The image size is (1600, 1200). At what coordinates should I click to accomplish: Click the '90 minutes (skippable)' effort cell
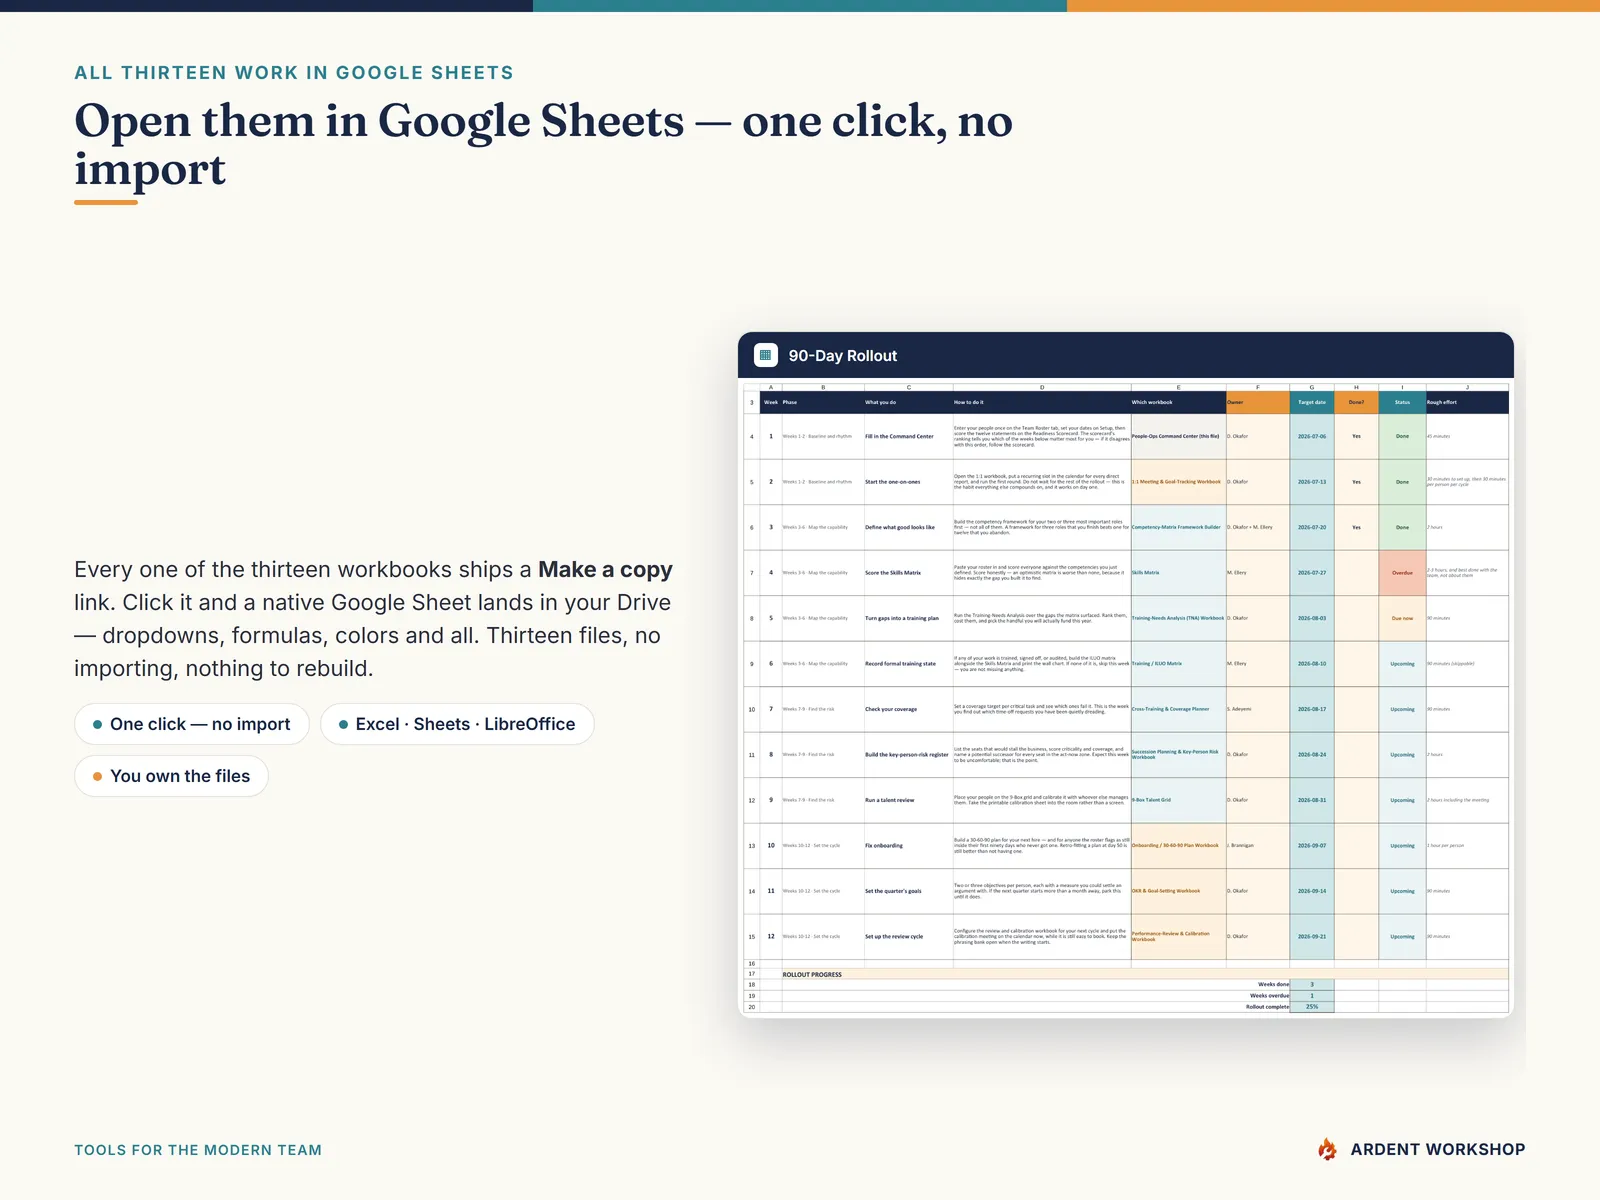[1467, 664]
